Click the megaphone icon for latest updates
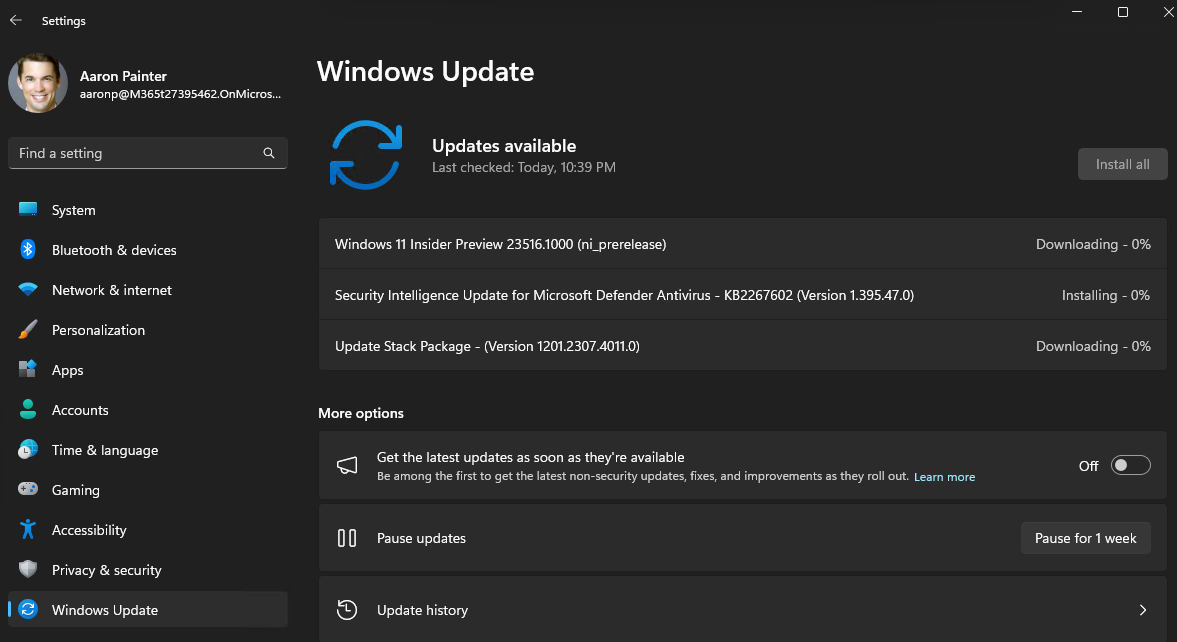1177x642 pixels. 347,465
